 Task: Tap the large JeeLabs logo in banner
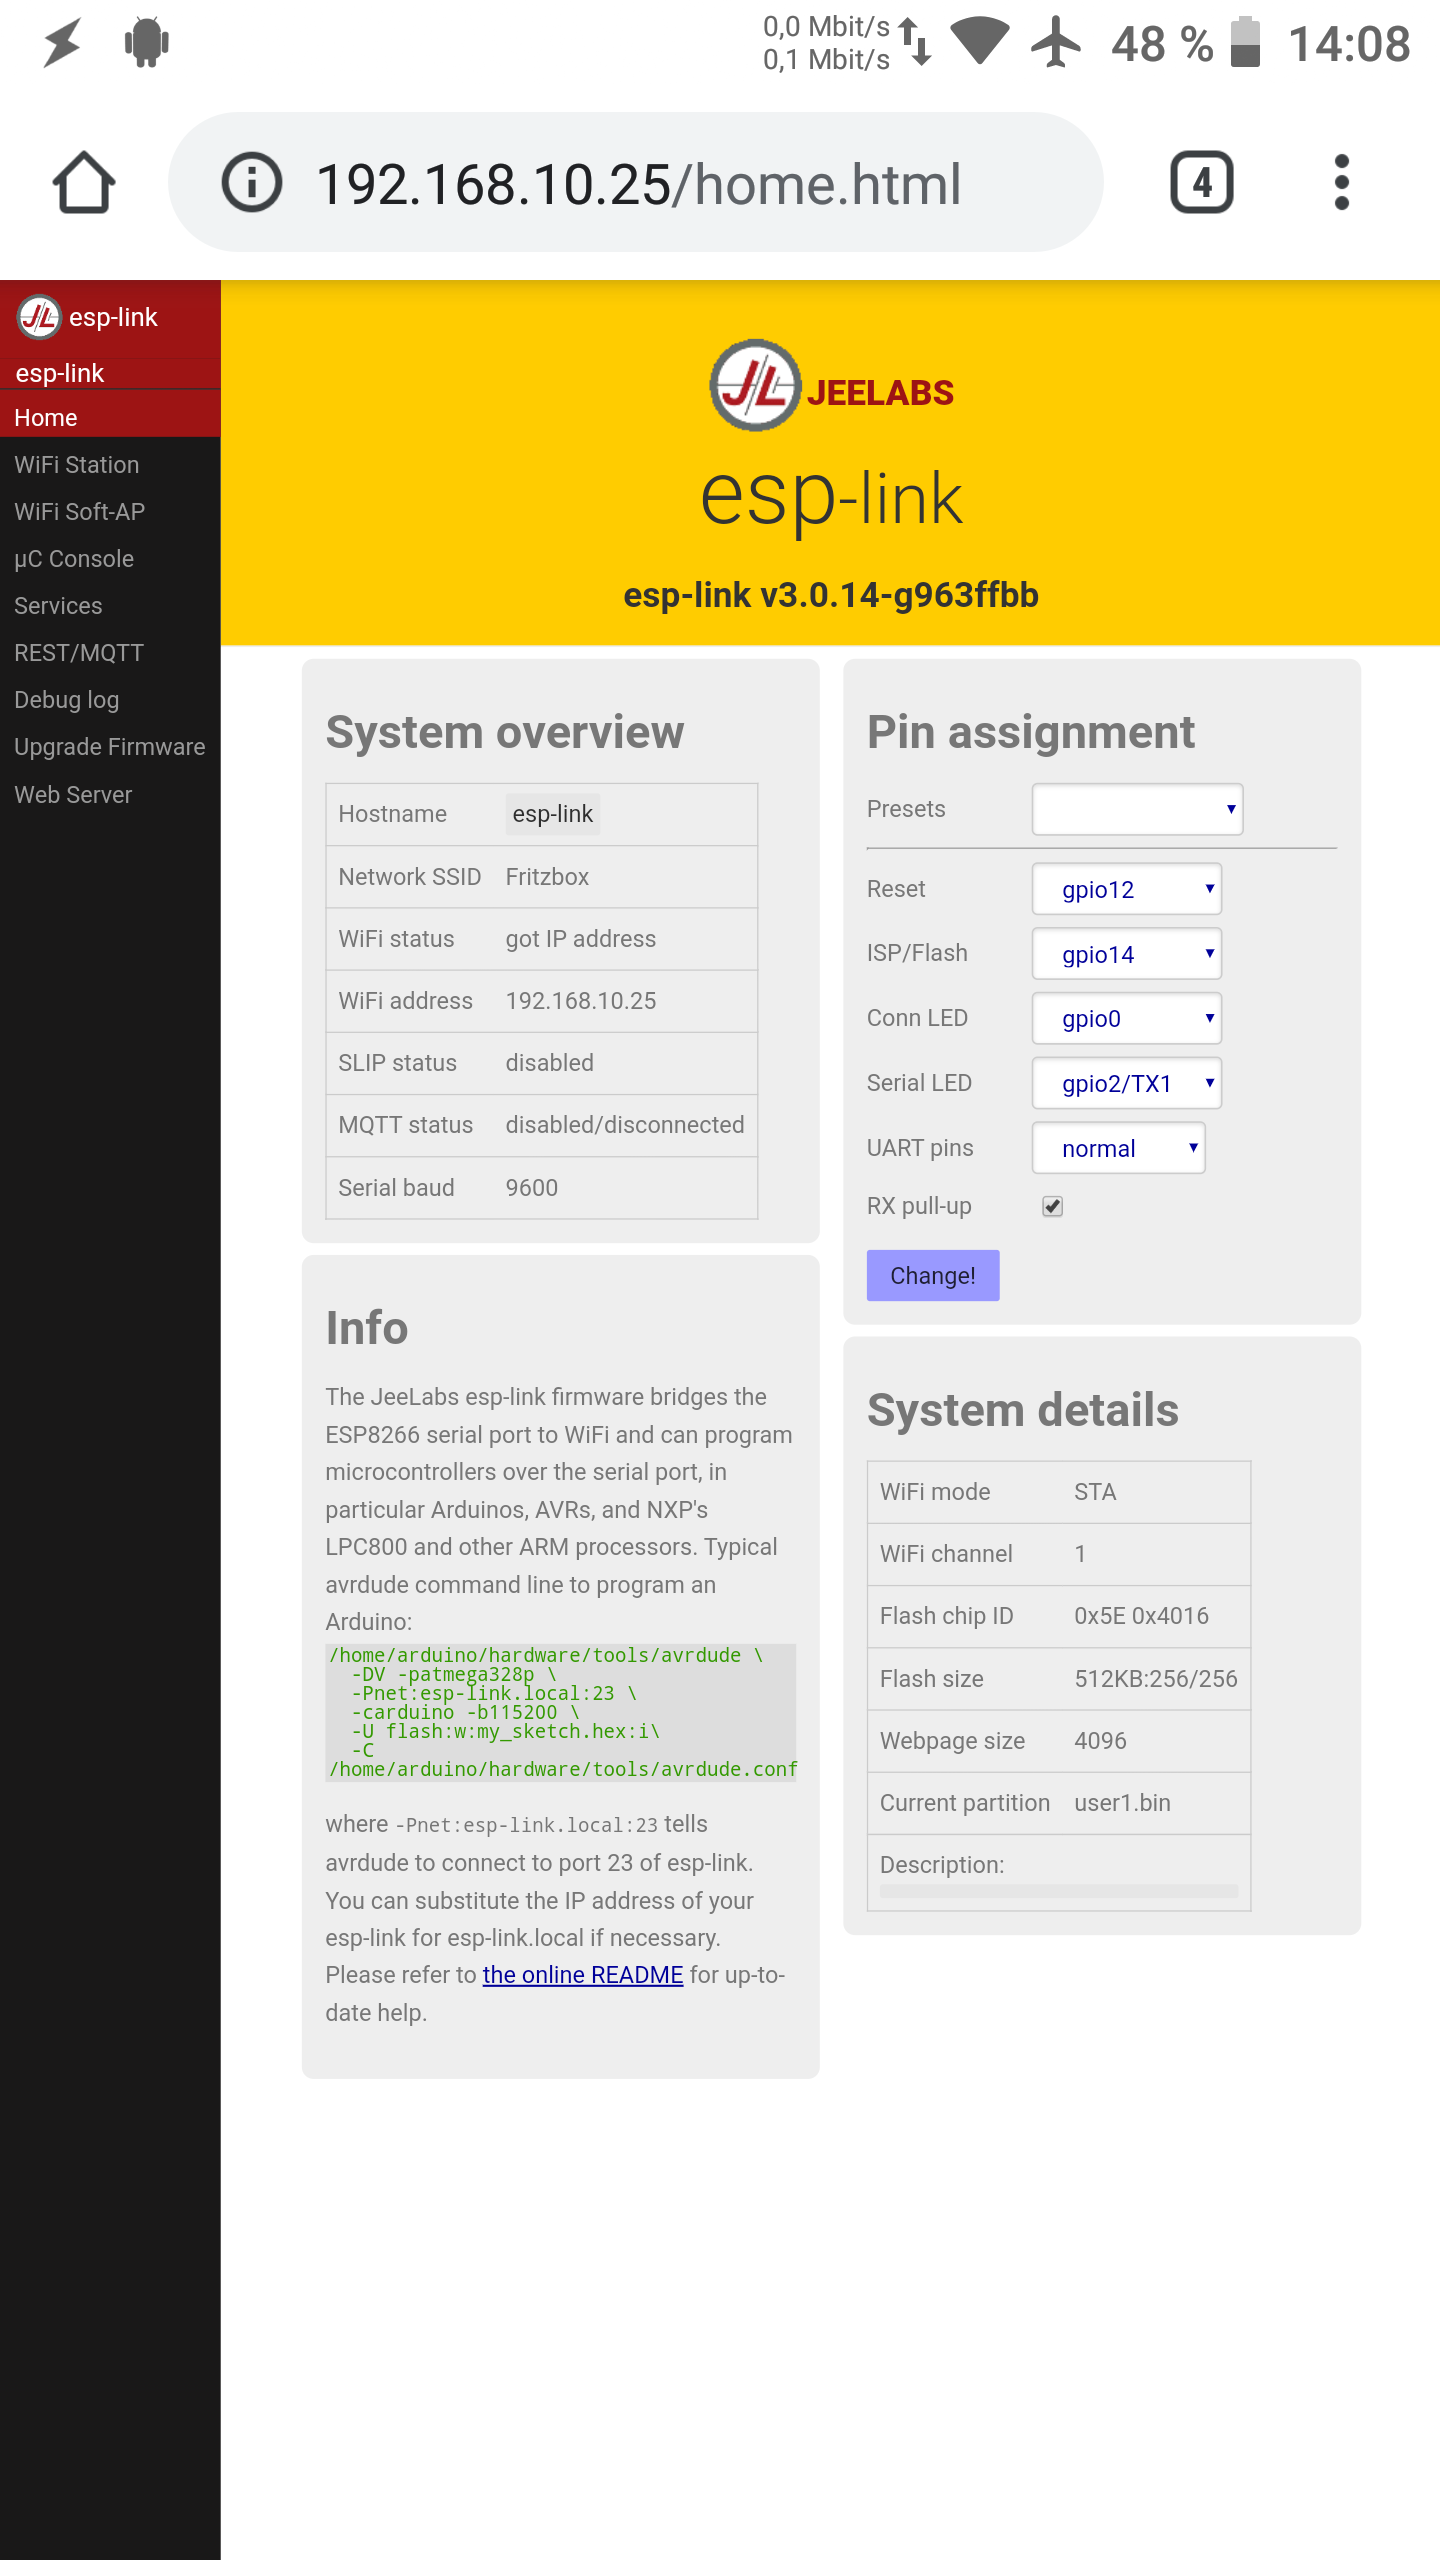pyautogui.click(x=755, y=385)
